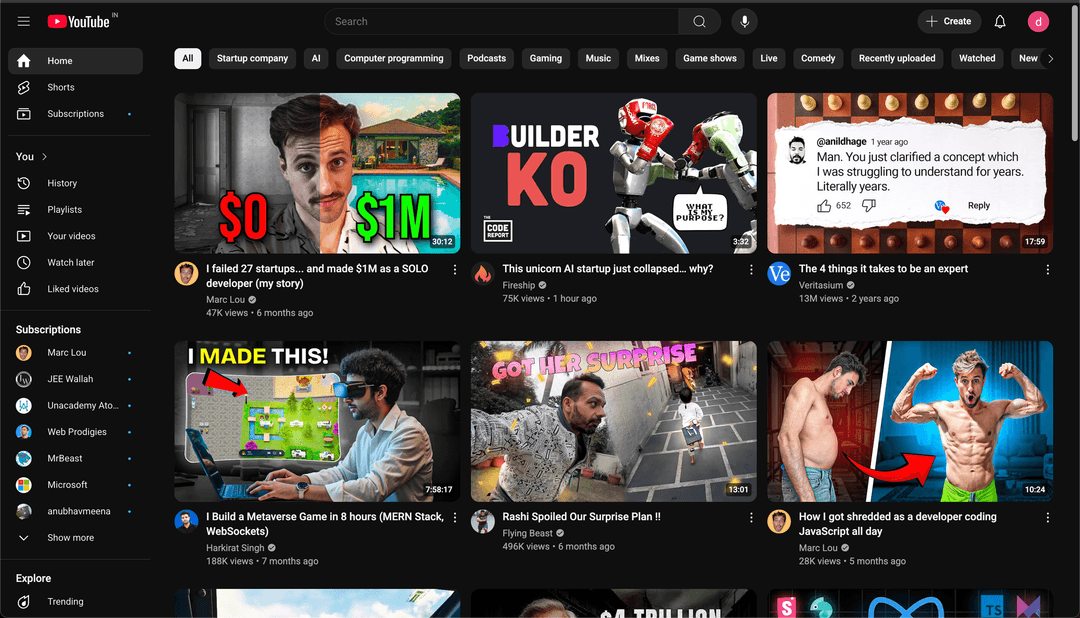The image size is (1080, 618).
Task: Click the Microsoft subscription avatar
Action: (23, 485)
